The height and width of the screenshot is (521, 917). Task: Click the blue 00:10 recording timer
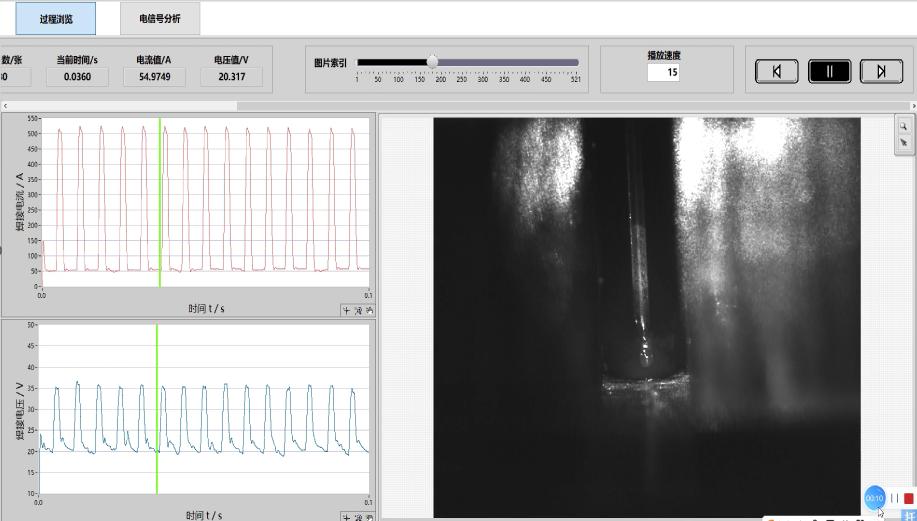point(874,498)
